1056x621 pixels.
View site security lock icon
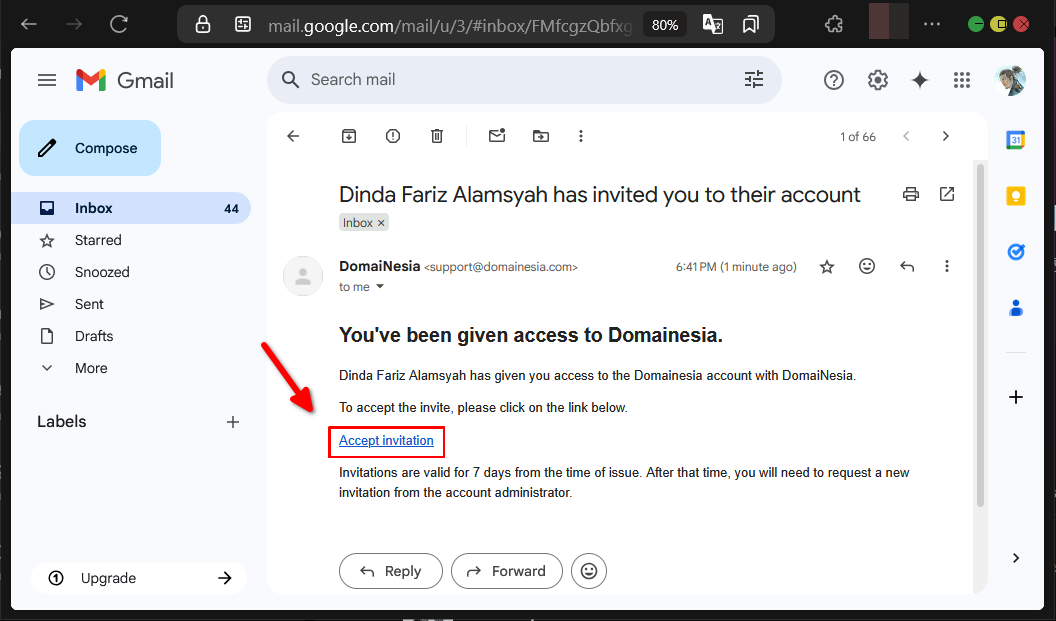point(203,25)
